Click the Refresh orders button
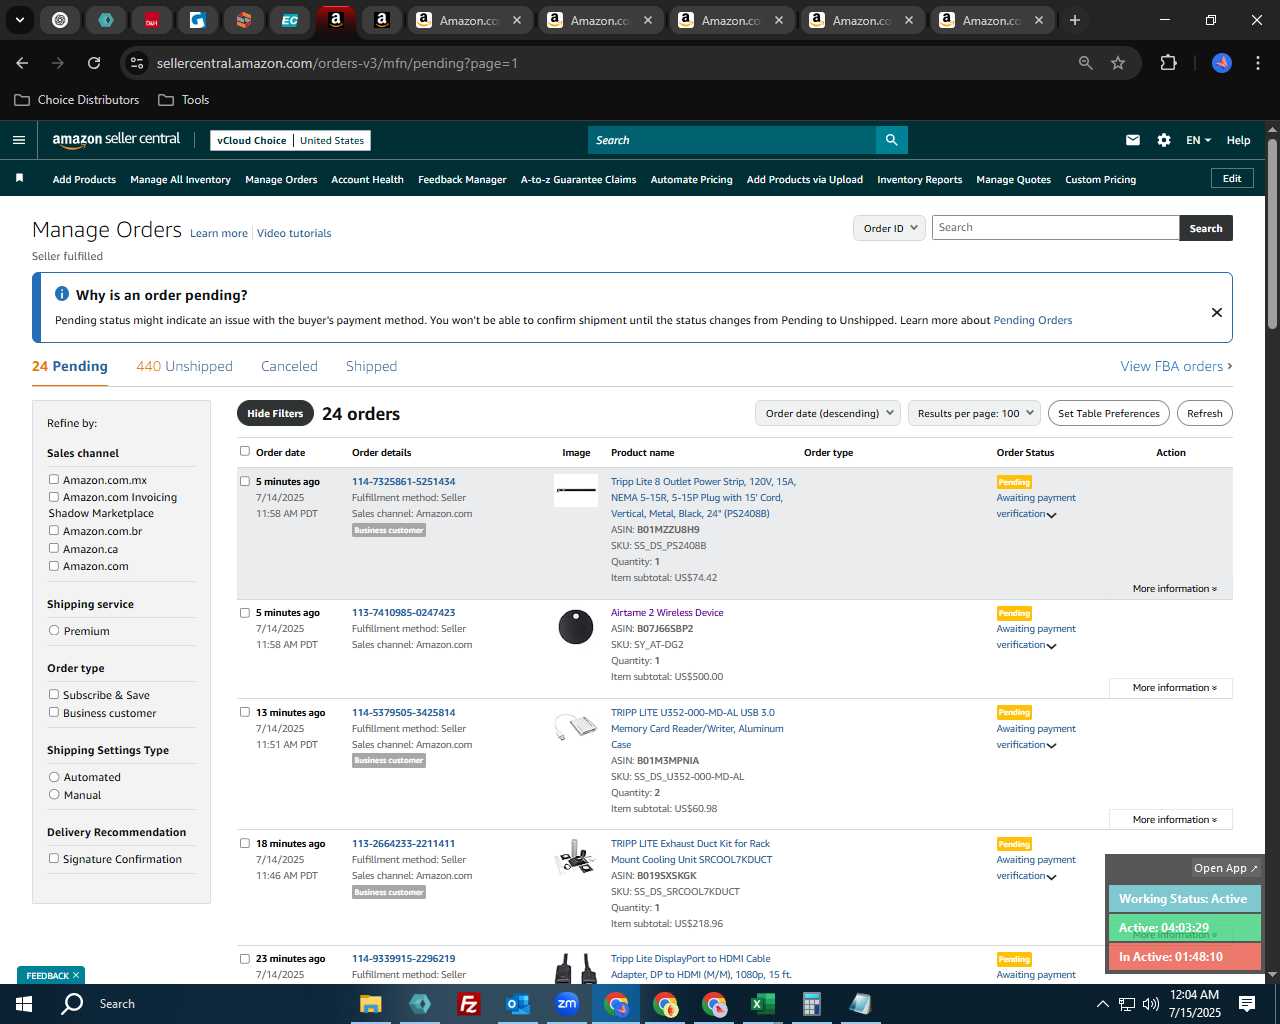Viewport: 1280px width, 1024px height. click(1204, 413)
